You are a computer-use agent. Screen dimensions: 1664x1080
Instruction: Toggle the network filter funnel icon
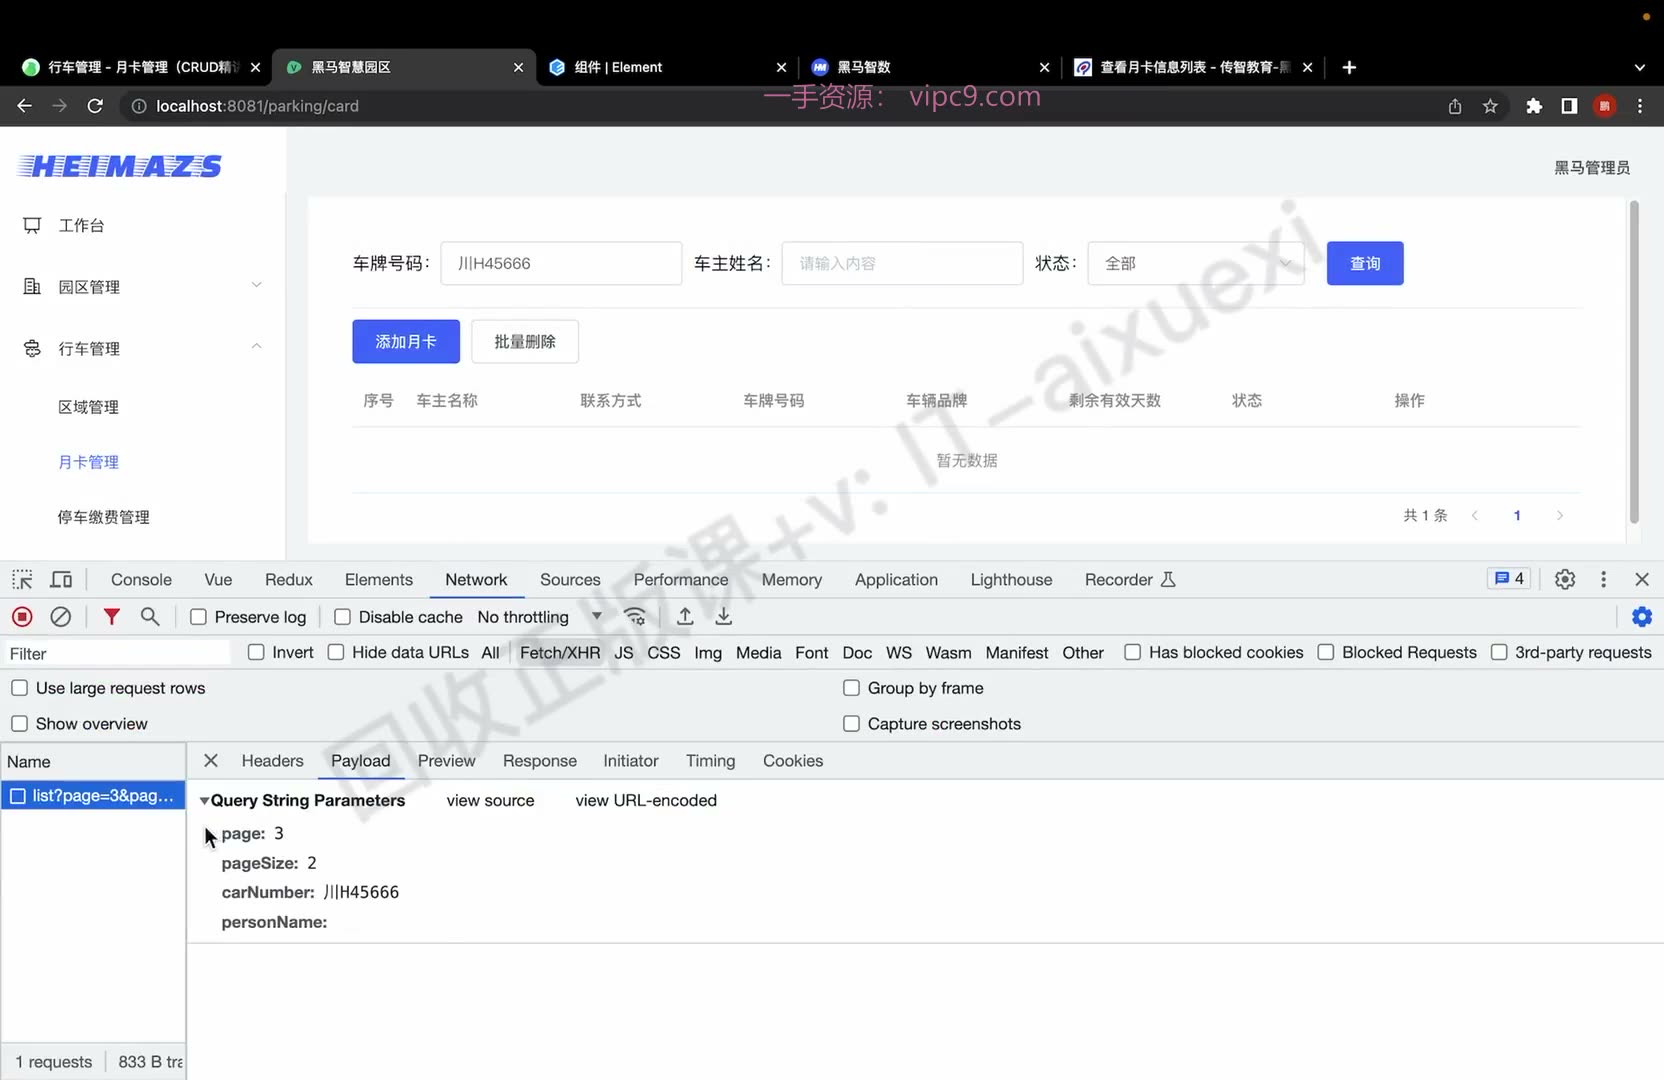point(112,617)
